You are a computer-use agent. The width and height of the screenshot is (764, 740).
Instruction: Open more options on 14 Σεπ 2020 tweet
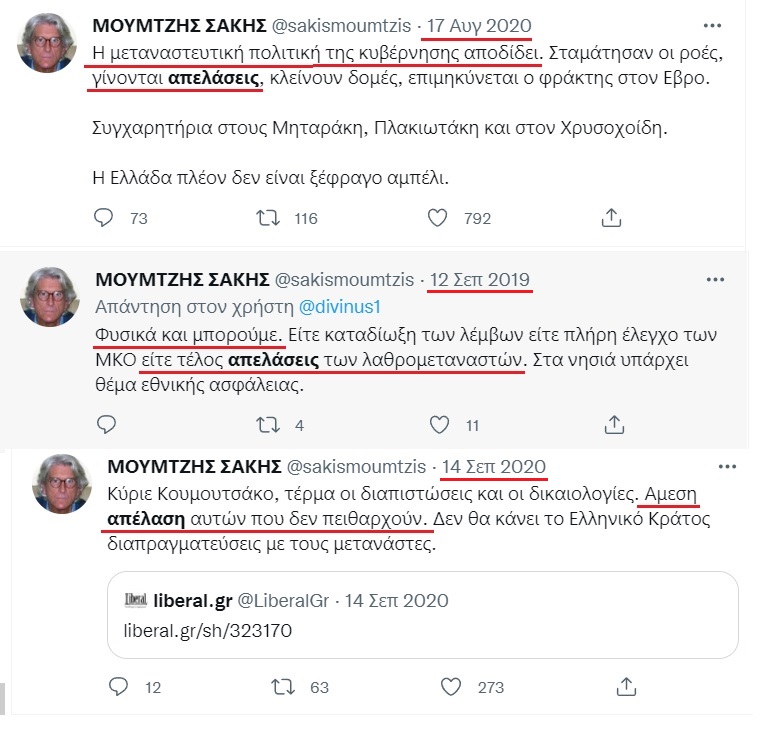click(727, 467)
